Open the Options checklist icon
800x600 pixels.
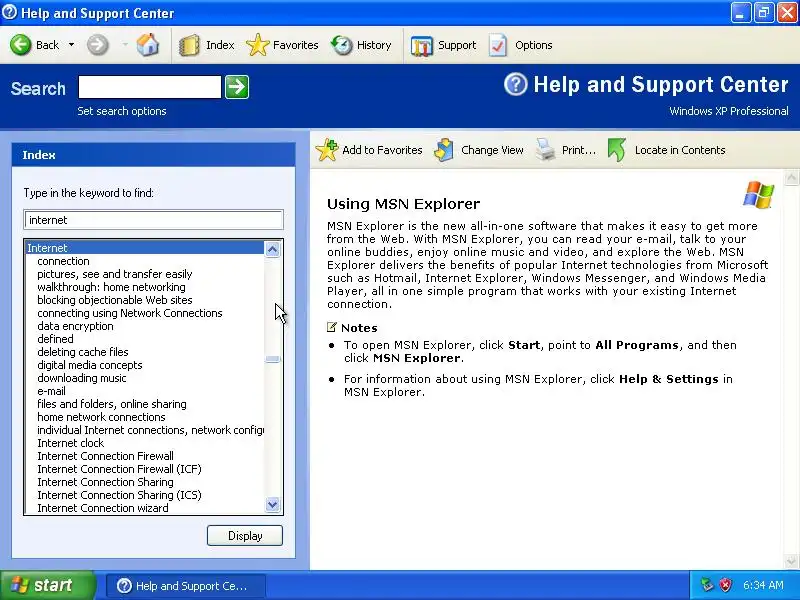(x=498, y=45)
